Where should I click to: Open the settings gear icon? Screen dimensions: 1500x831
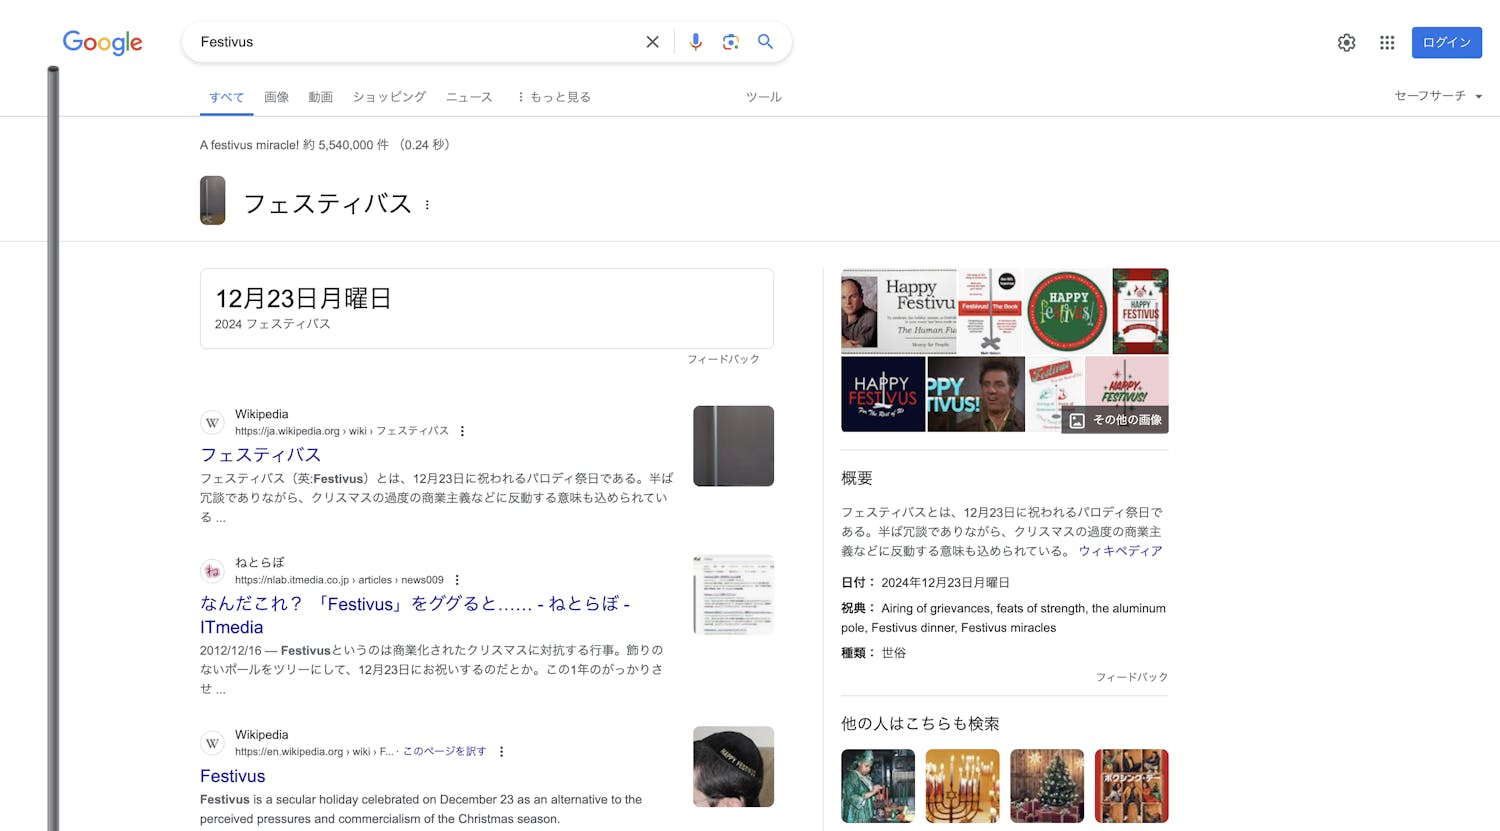pos(1347,42)
